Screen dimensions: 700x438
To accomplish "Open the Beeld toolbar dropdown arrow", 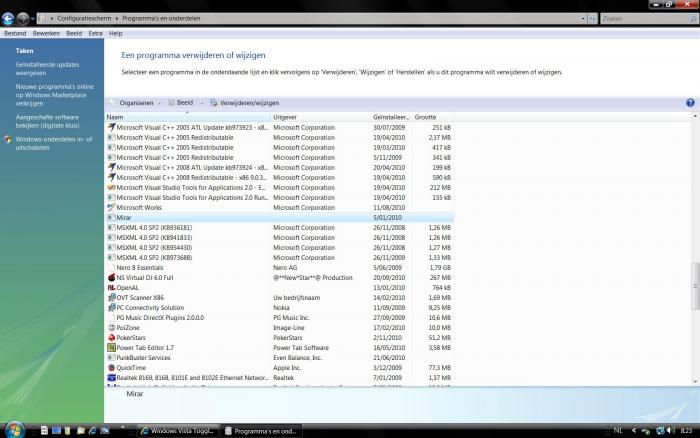I will point(201,103).
